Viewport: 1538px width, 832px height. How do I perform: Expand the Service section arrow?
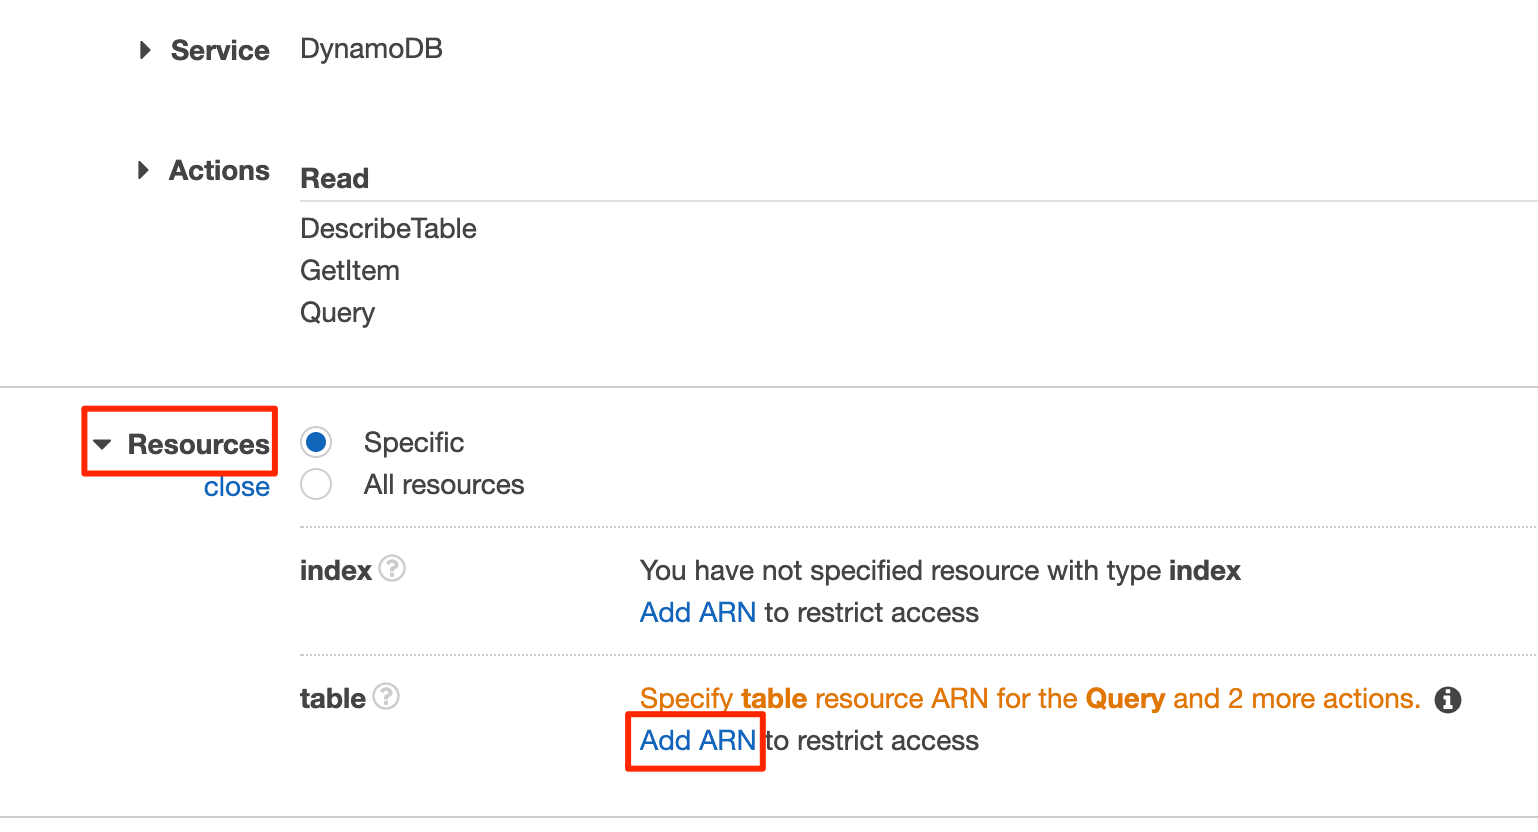145,50
